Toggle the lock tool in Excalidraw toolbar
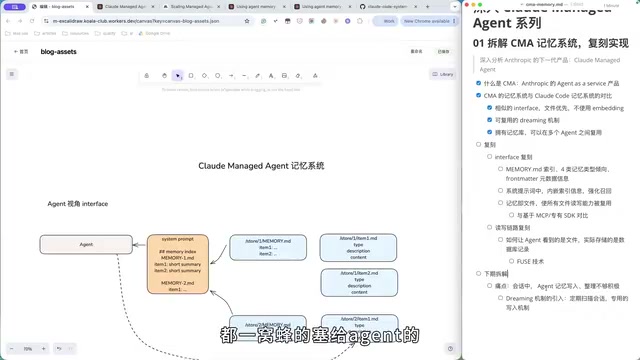 click(147, 76)
